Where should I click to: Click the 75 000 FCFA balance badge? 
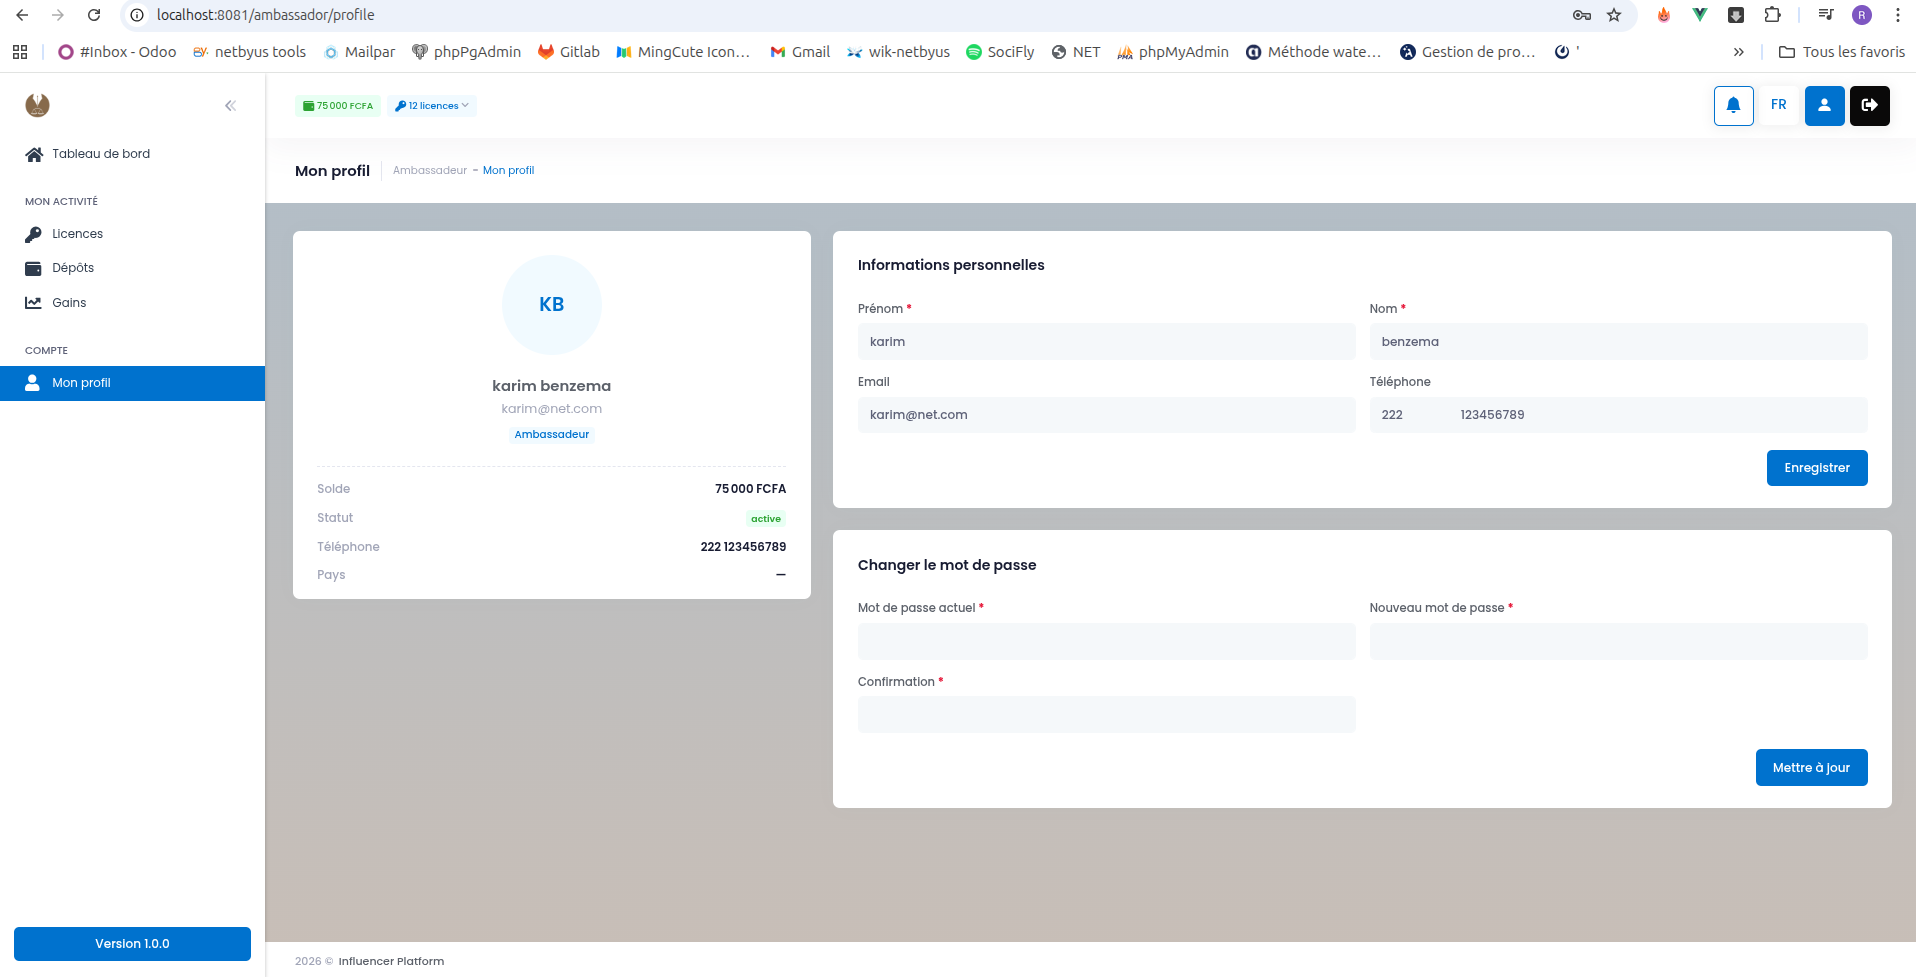tap(338, 105)
